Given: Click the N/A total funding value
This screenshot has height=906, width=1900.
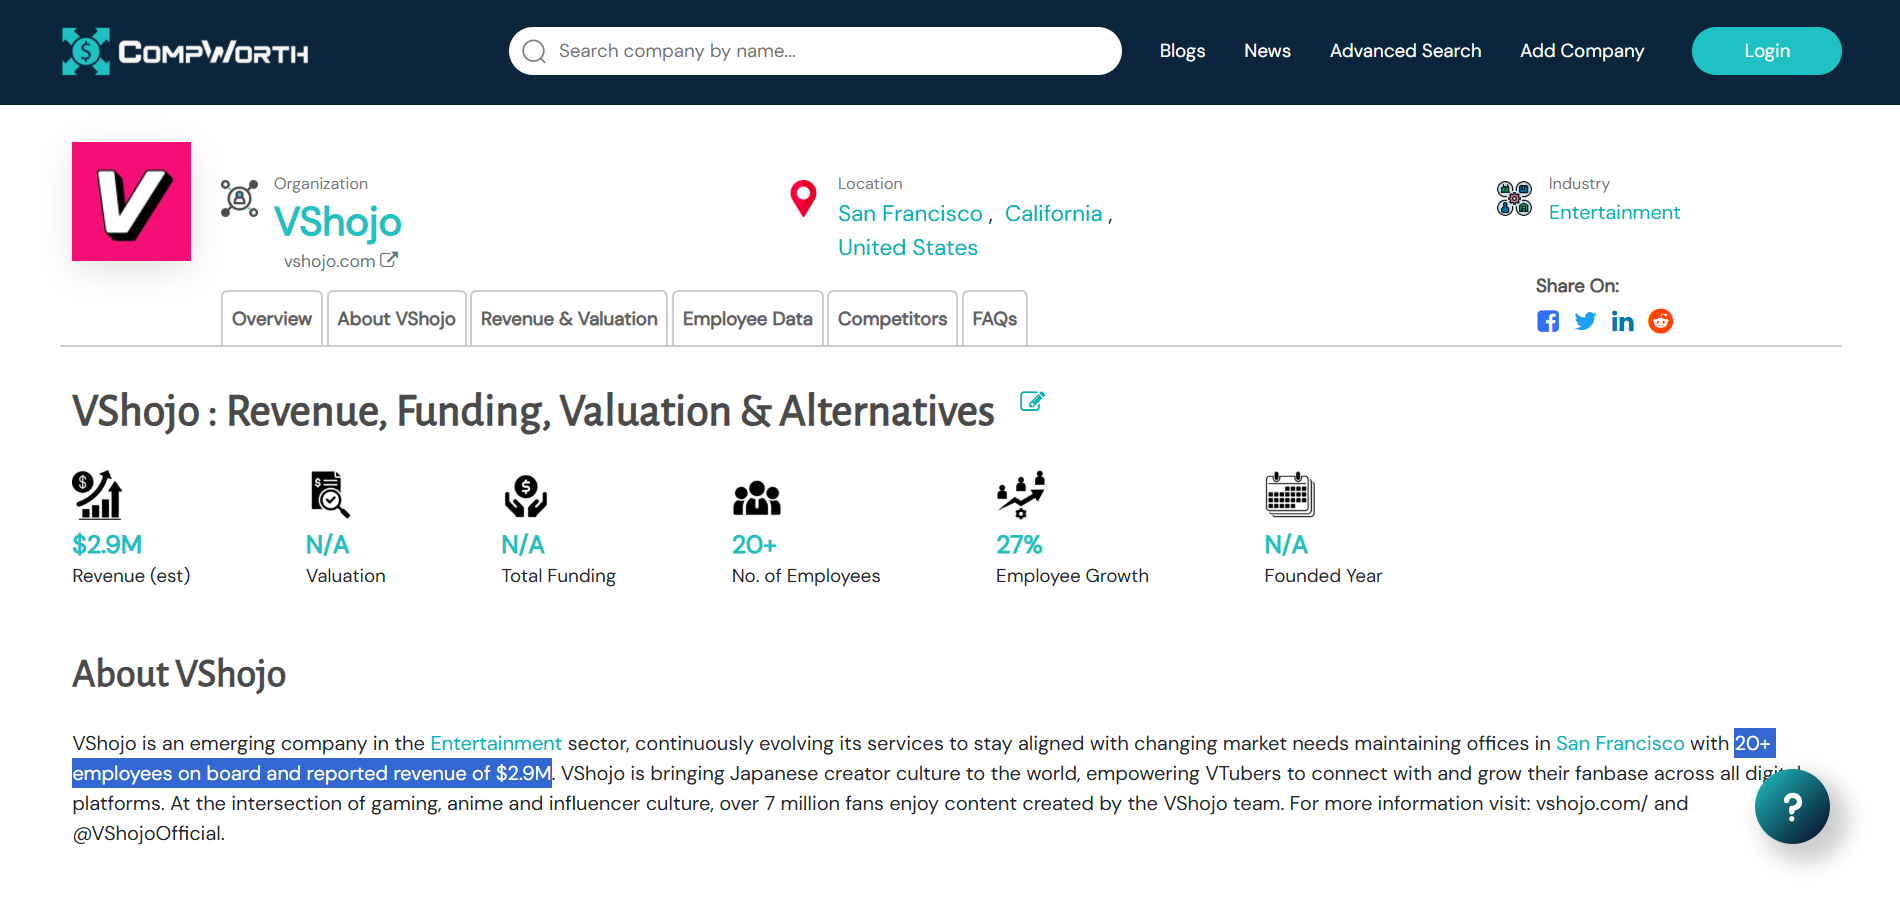Looking at the screenshot, I should [x=523, y=545].
